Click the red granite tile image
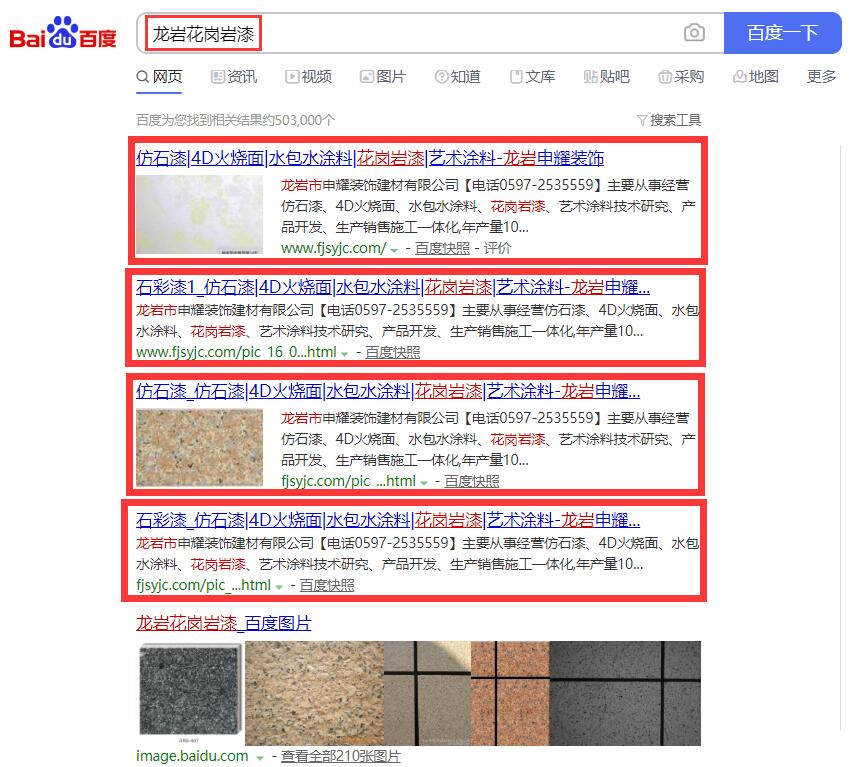Viewport: 850px width, 767px height. (x=510, y=693)
